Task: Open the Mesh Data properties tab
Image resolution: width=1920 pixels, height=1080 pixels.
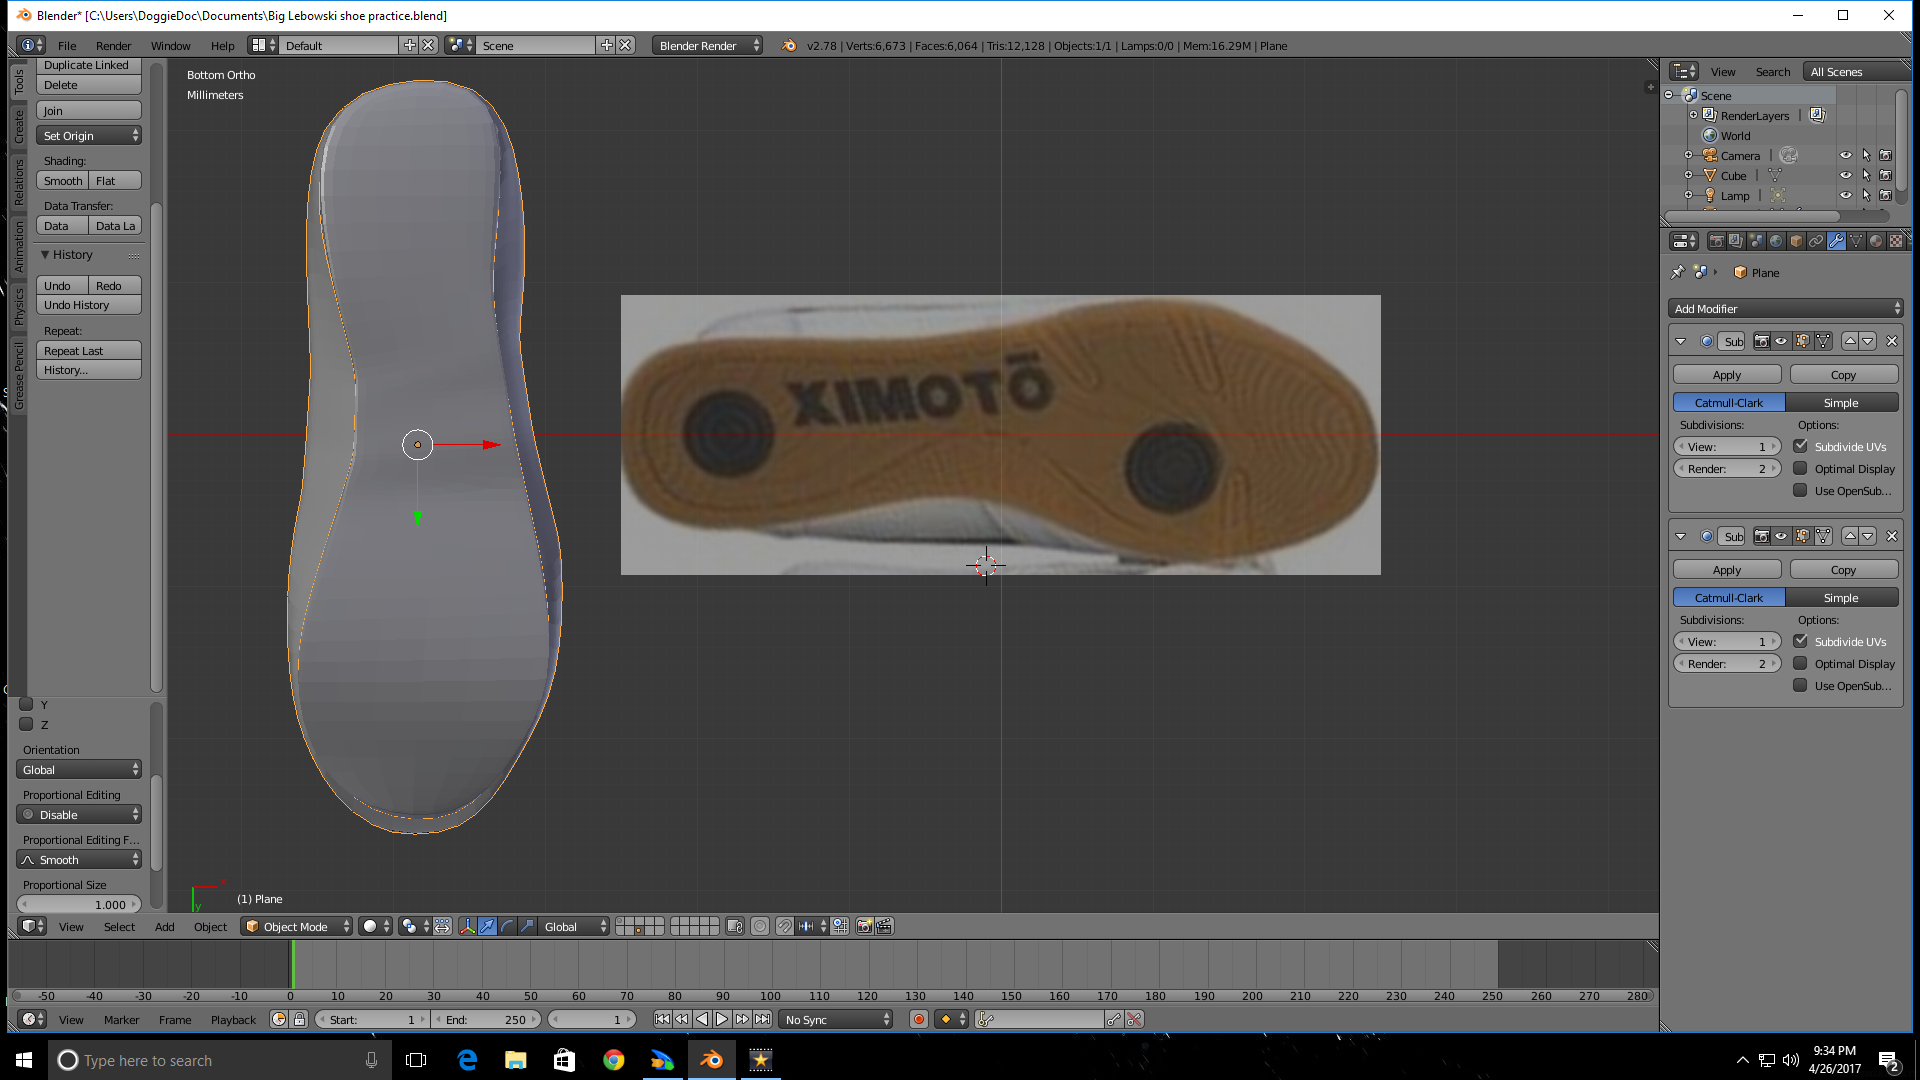Action: coord(1856,241)
